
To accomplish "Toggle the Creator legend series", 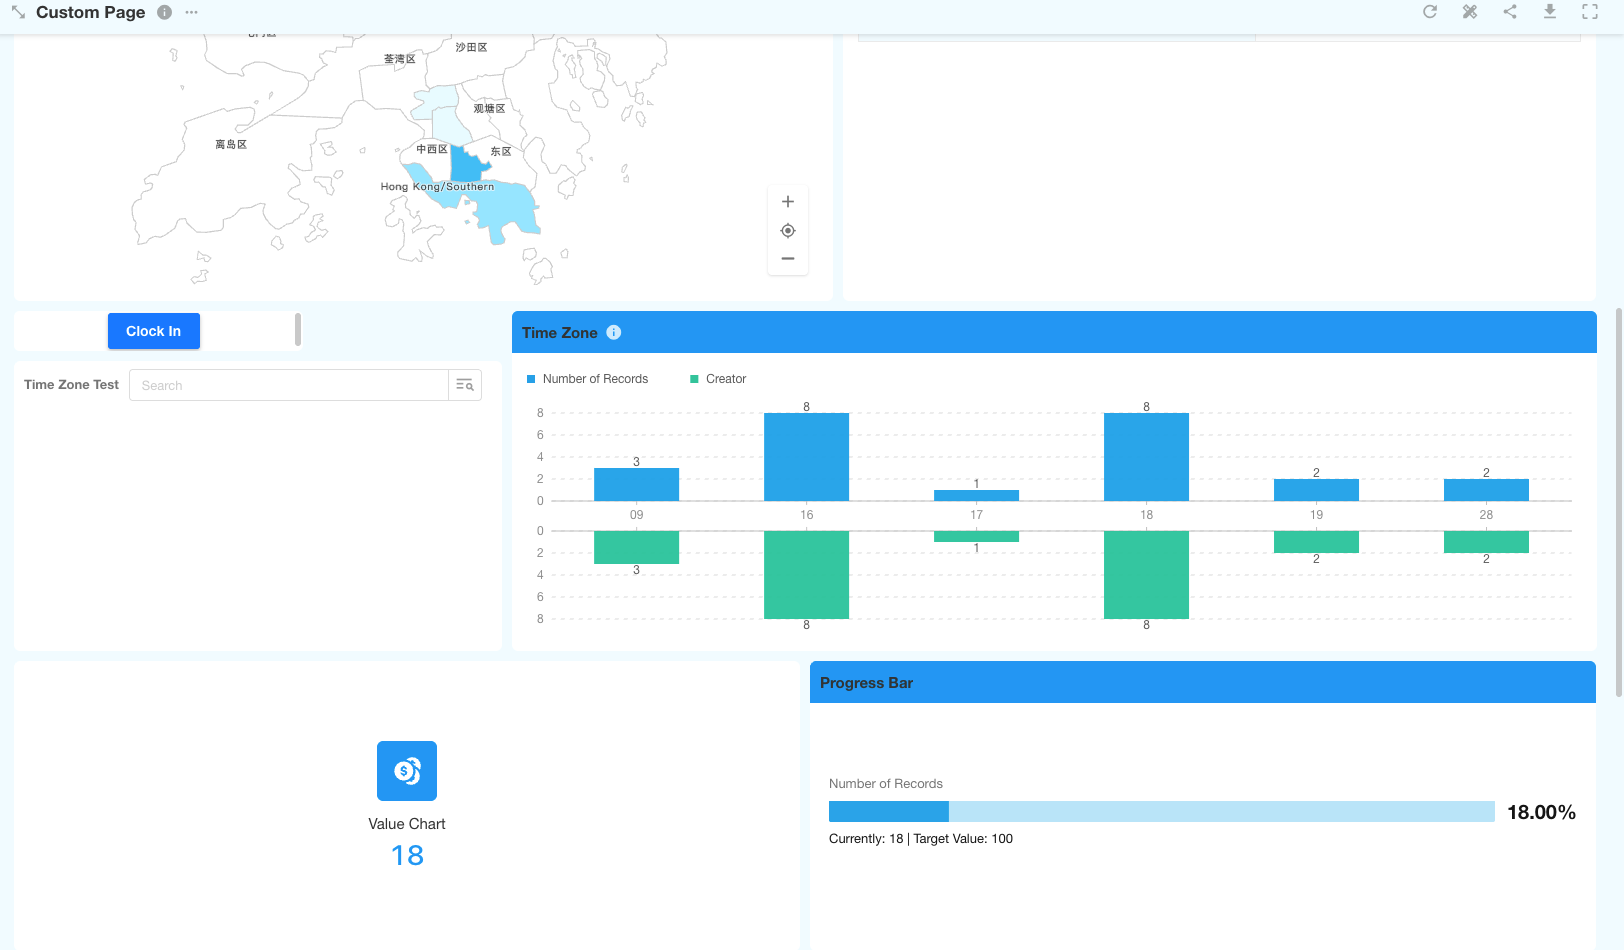I will (718, 379).
